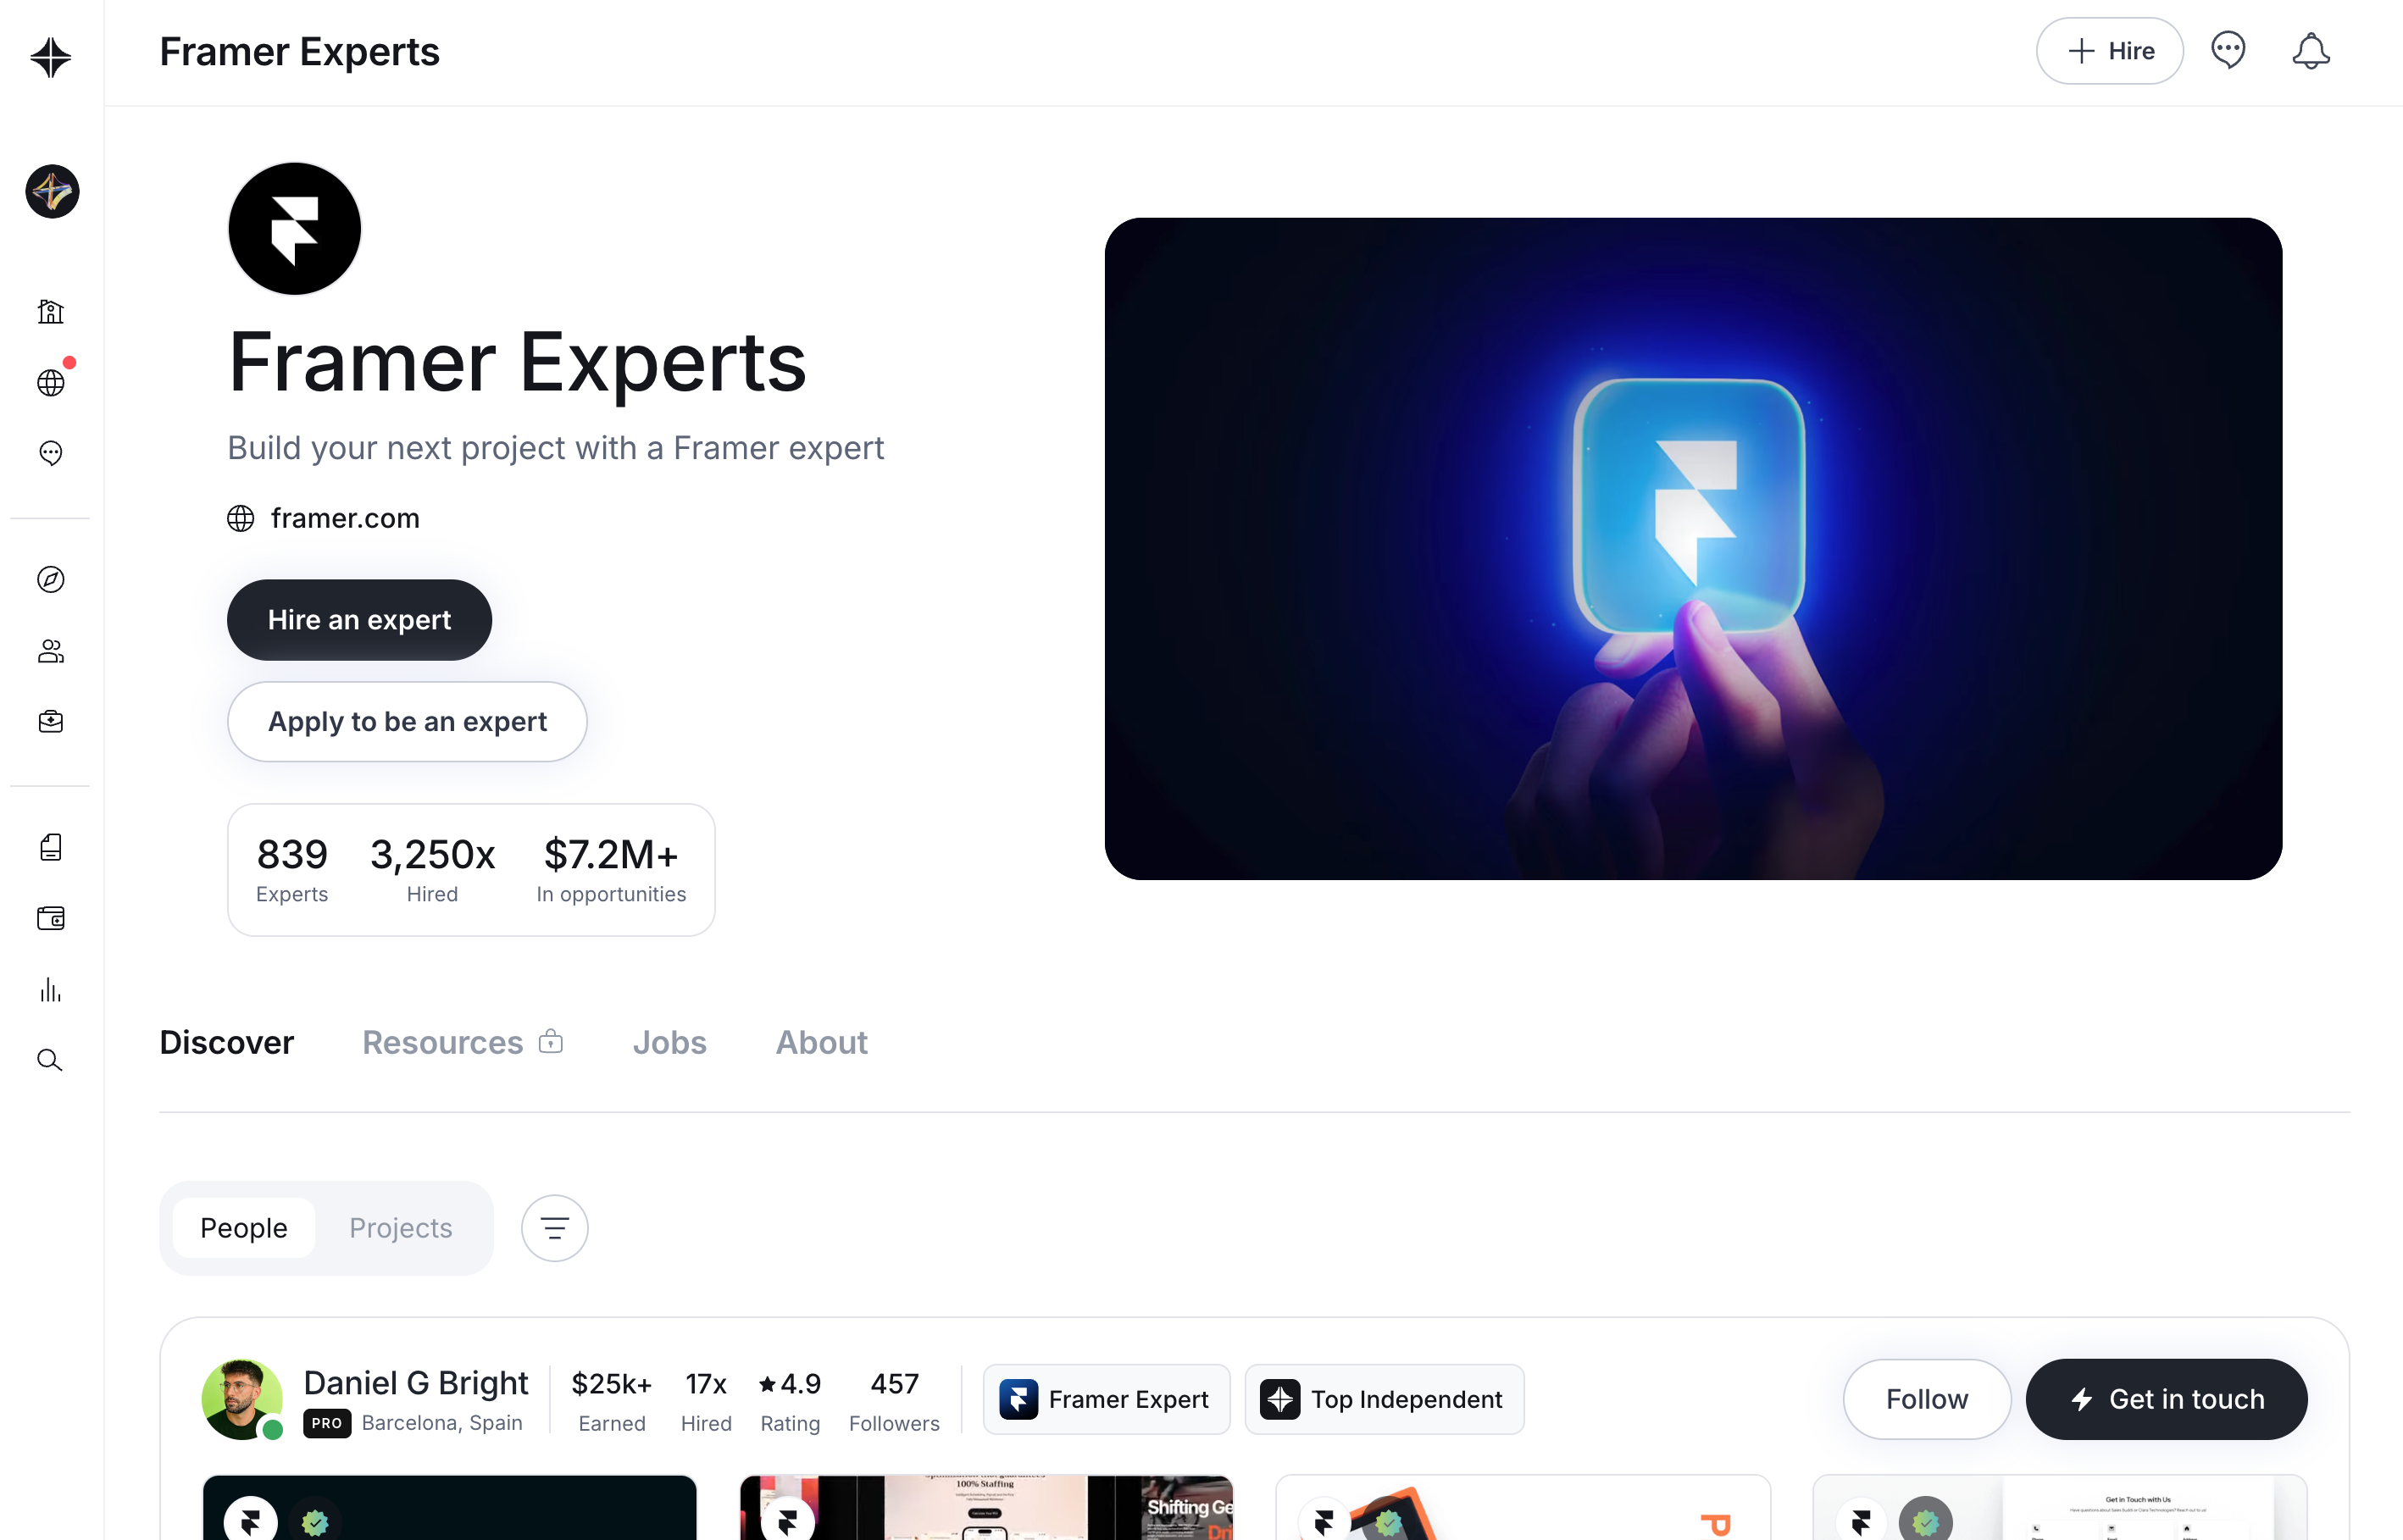This screenshot has width=2403, height=1540.
Task: Open the Hire plus button in header
Action: point(2109,51)
